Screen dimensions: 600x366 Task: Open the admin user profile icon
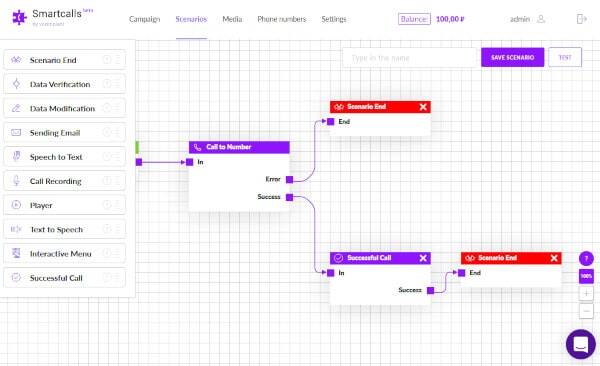pos(541,19)
